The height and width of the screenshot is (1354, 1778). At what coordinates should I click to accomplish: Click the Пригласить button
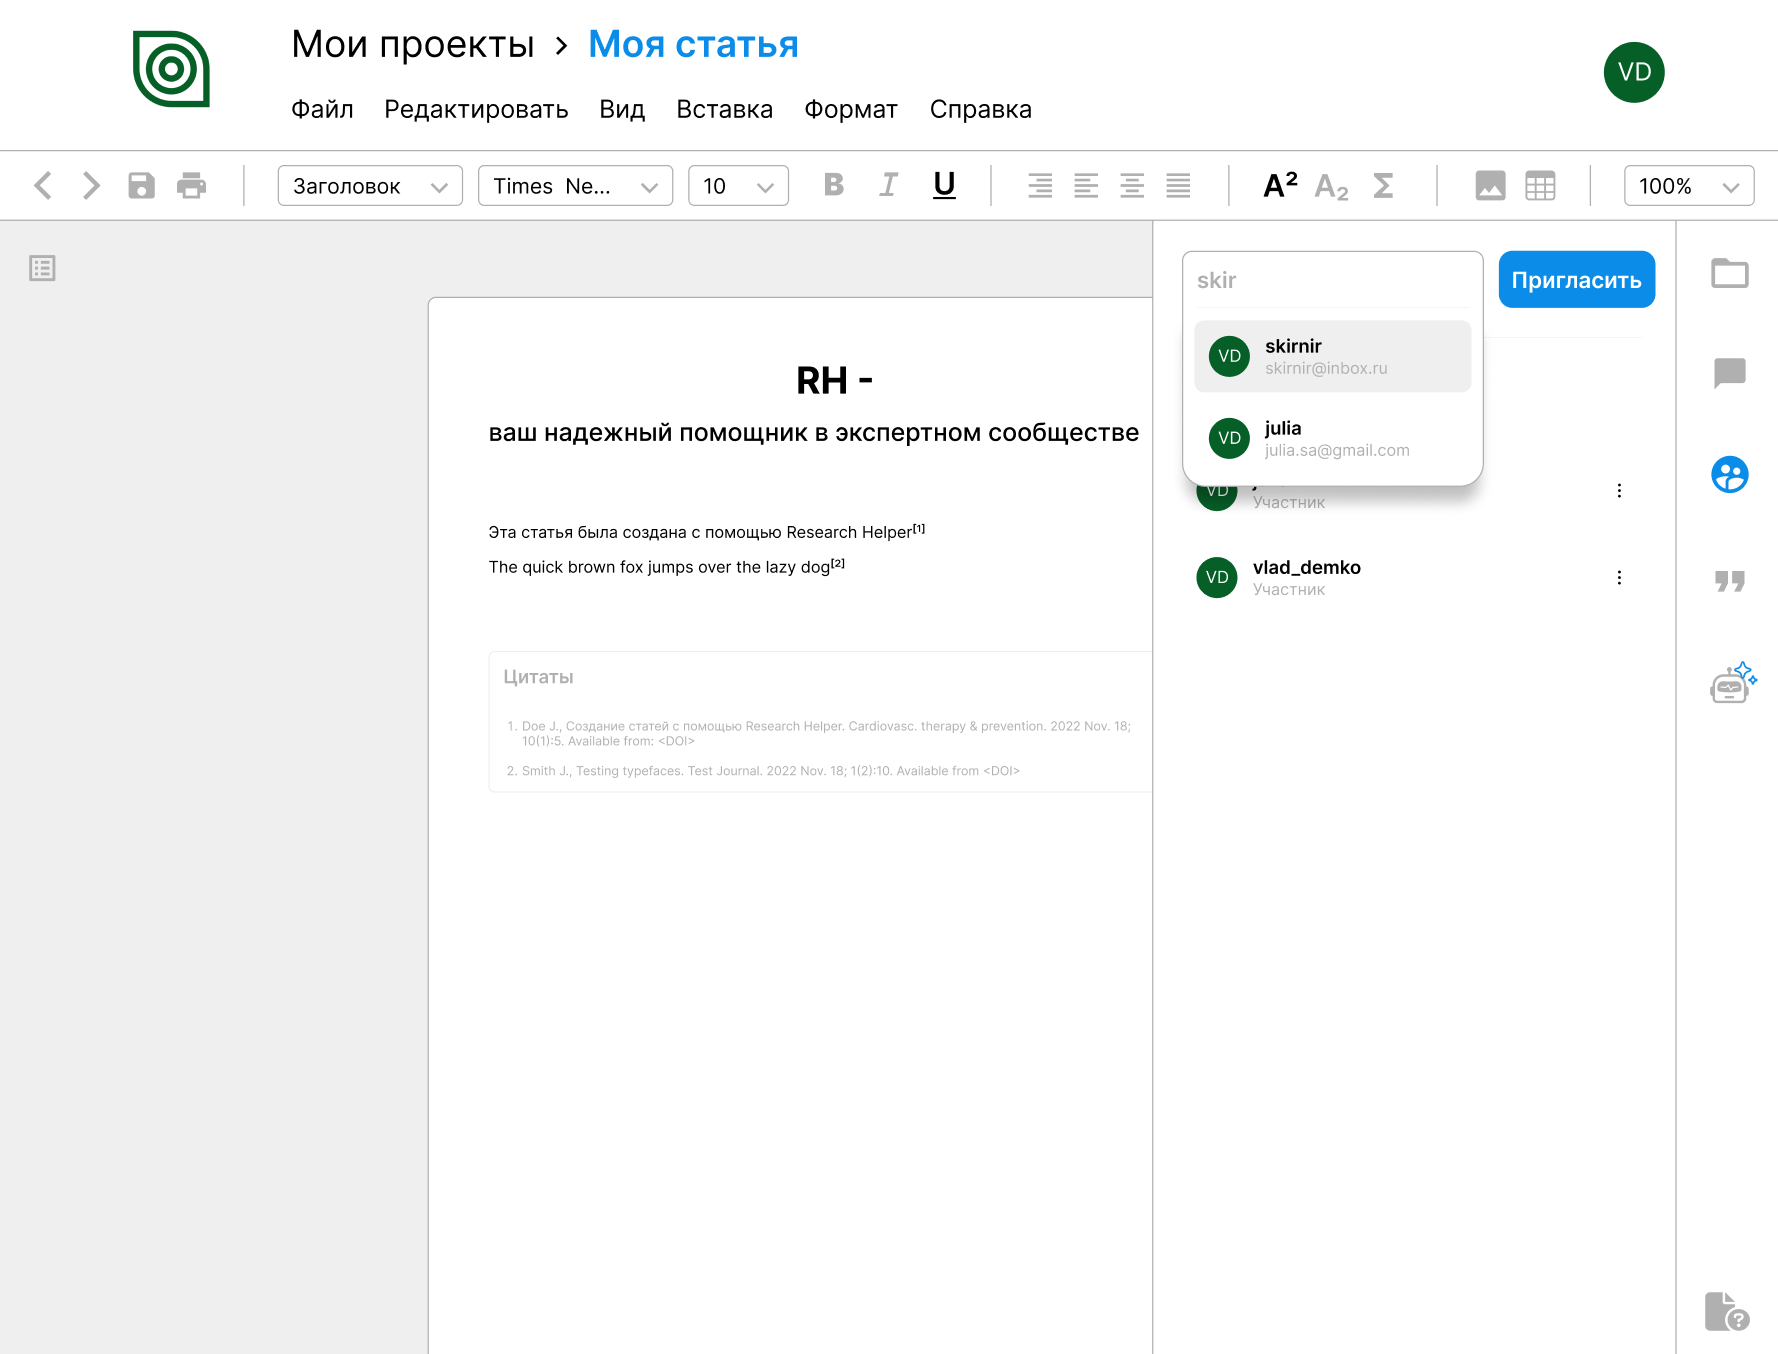[1576, 280]
